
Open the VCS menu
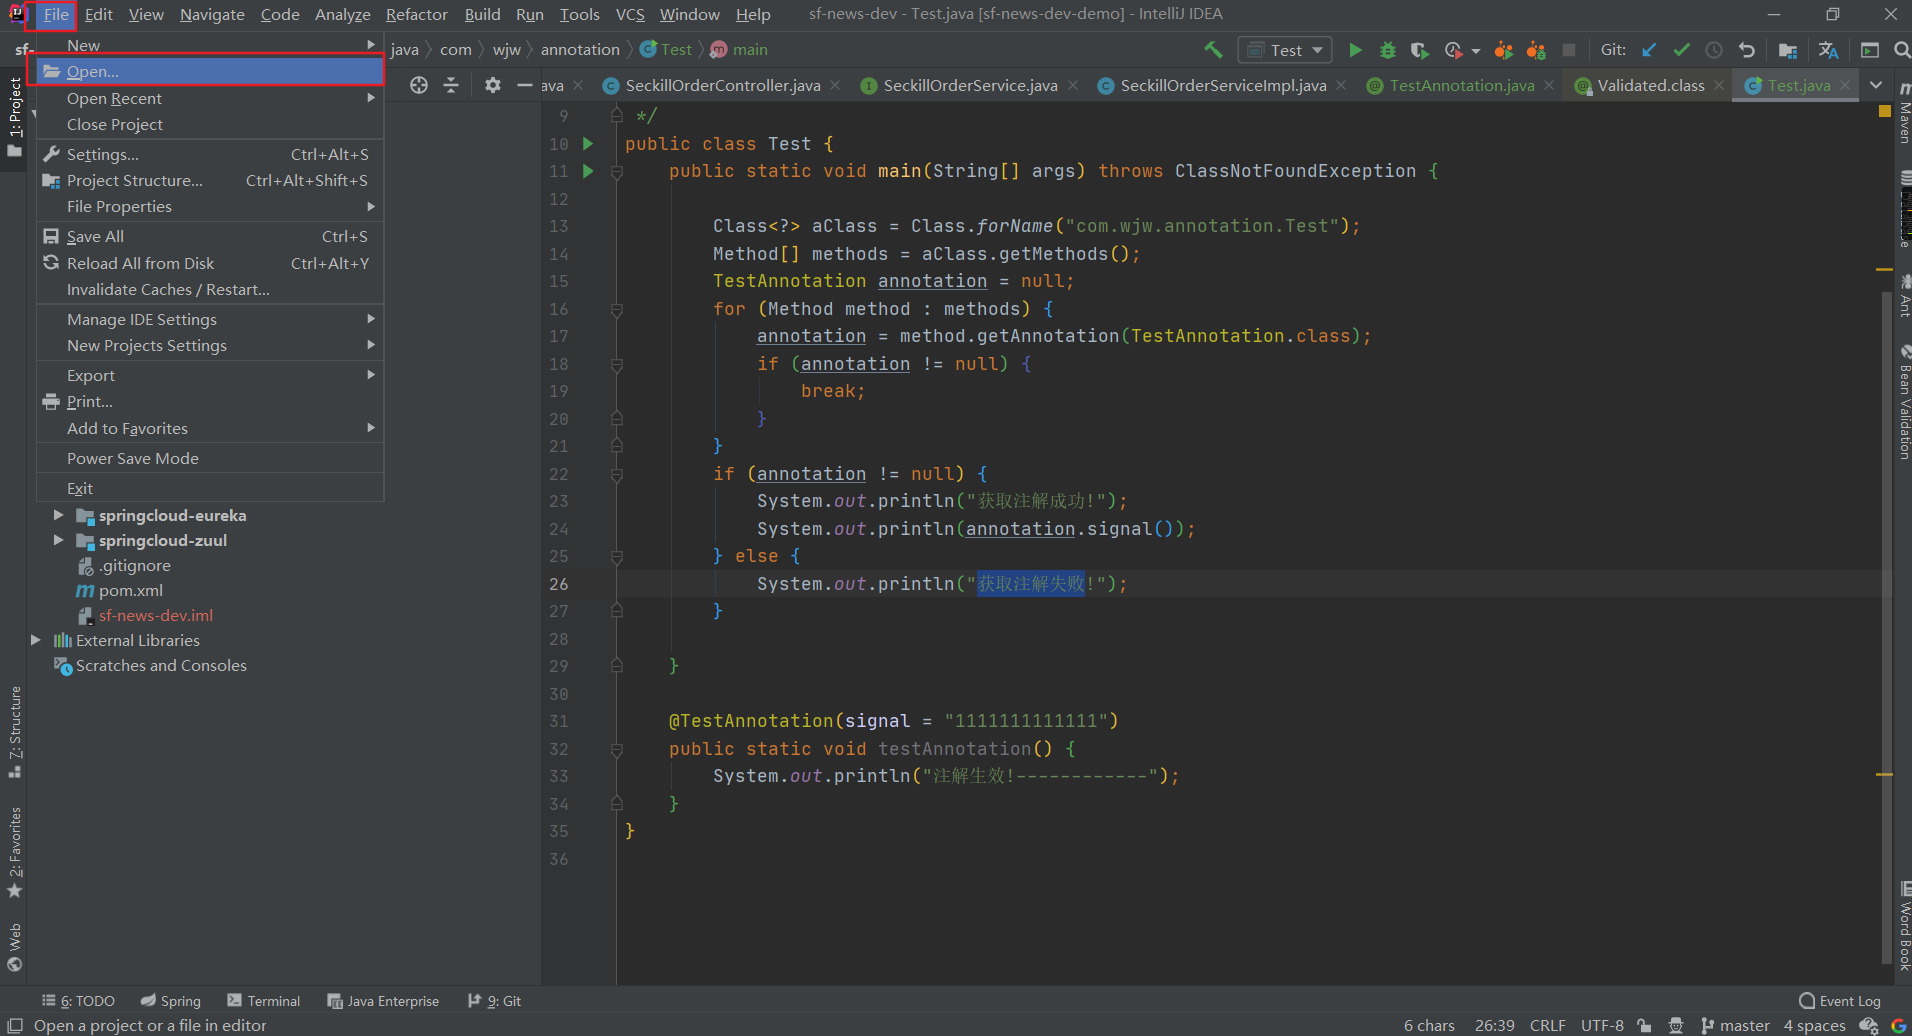[x=630, y=14]
